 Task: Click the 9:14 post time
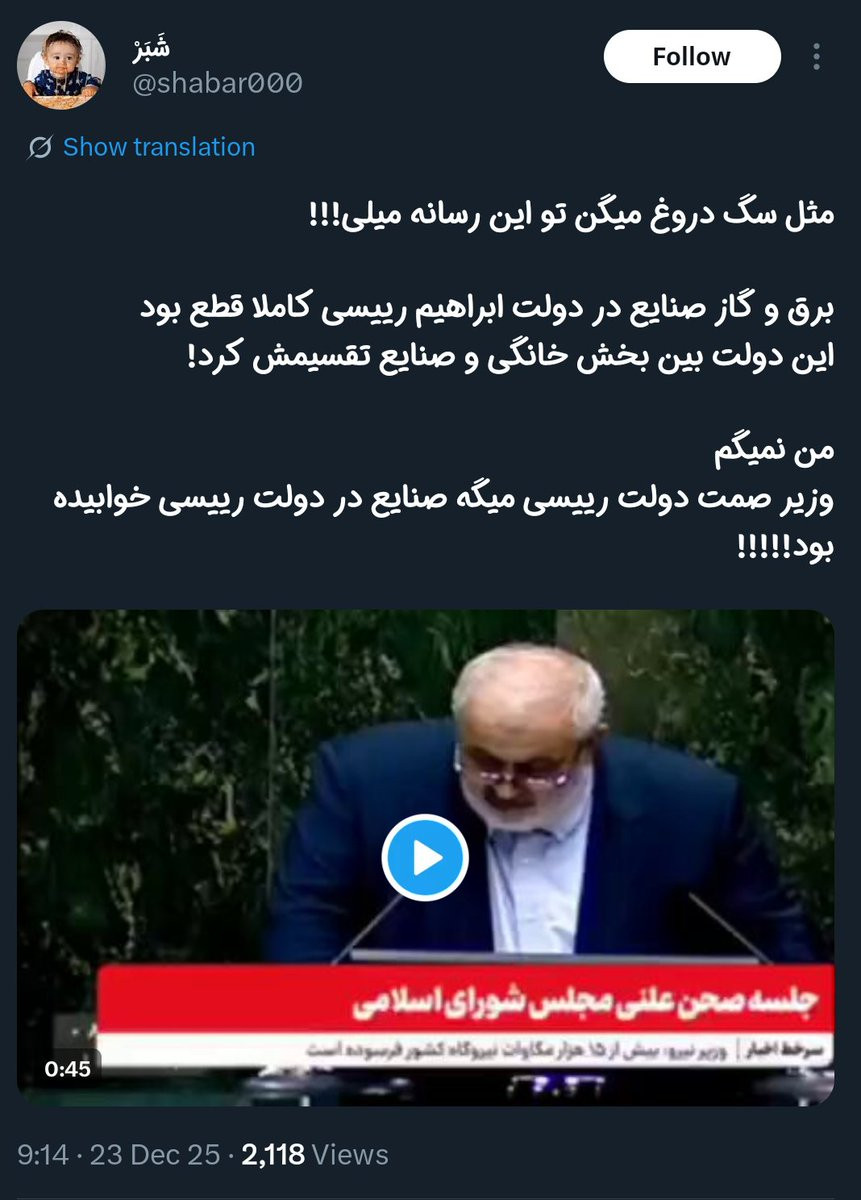pyautogui.click(x=43, y=1155)
